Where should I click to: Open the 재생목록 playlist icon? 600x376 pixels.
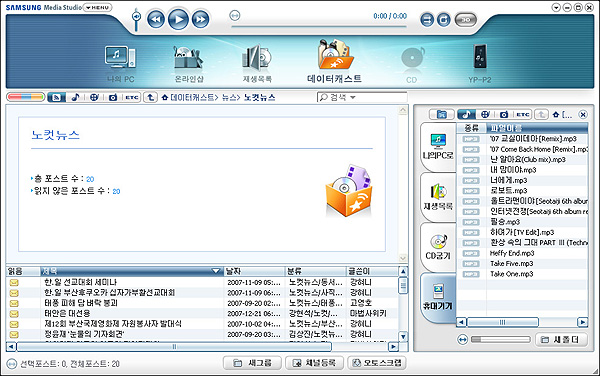click(257, 64)
